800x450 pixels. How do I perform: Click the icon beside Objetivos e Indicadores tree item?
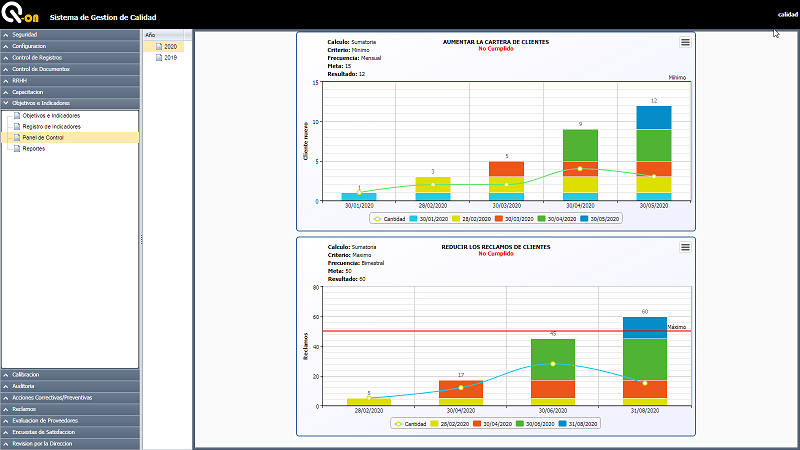point(15,115)
